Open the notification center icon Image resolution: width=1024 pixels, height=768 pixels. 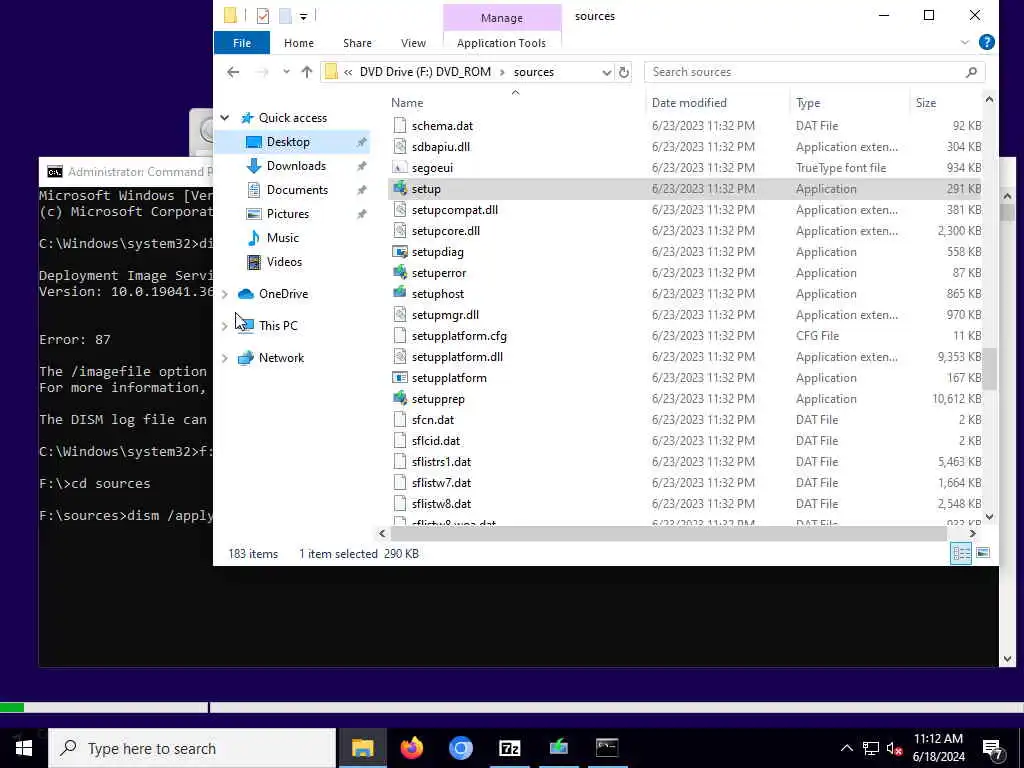(993, 748)
